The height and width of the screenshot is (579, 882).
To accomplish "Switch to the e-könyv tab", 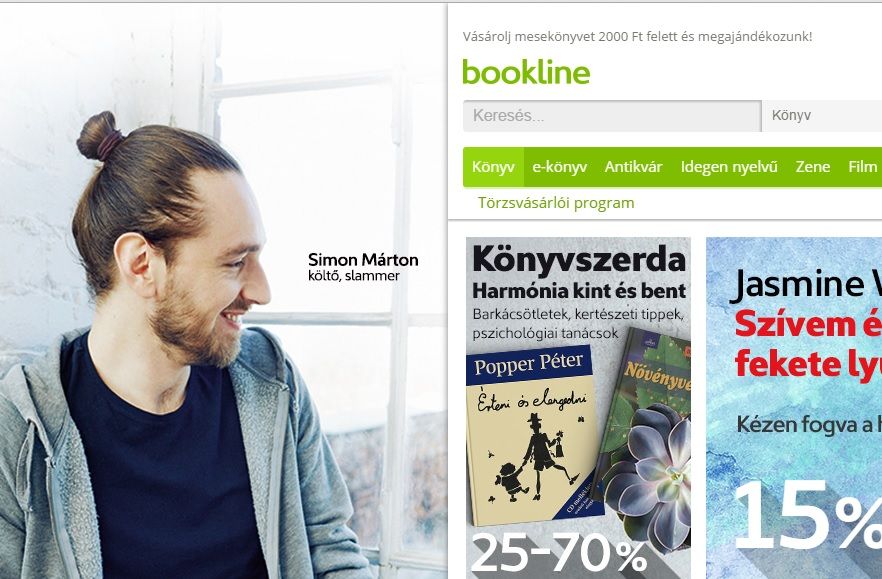I will (x=559, y=167).
